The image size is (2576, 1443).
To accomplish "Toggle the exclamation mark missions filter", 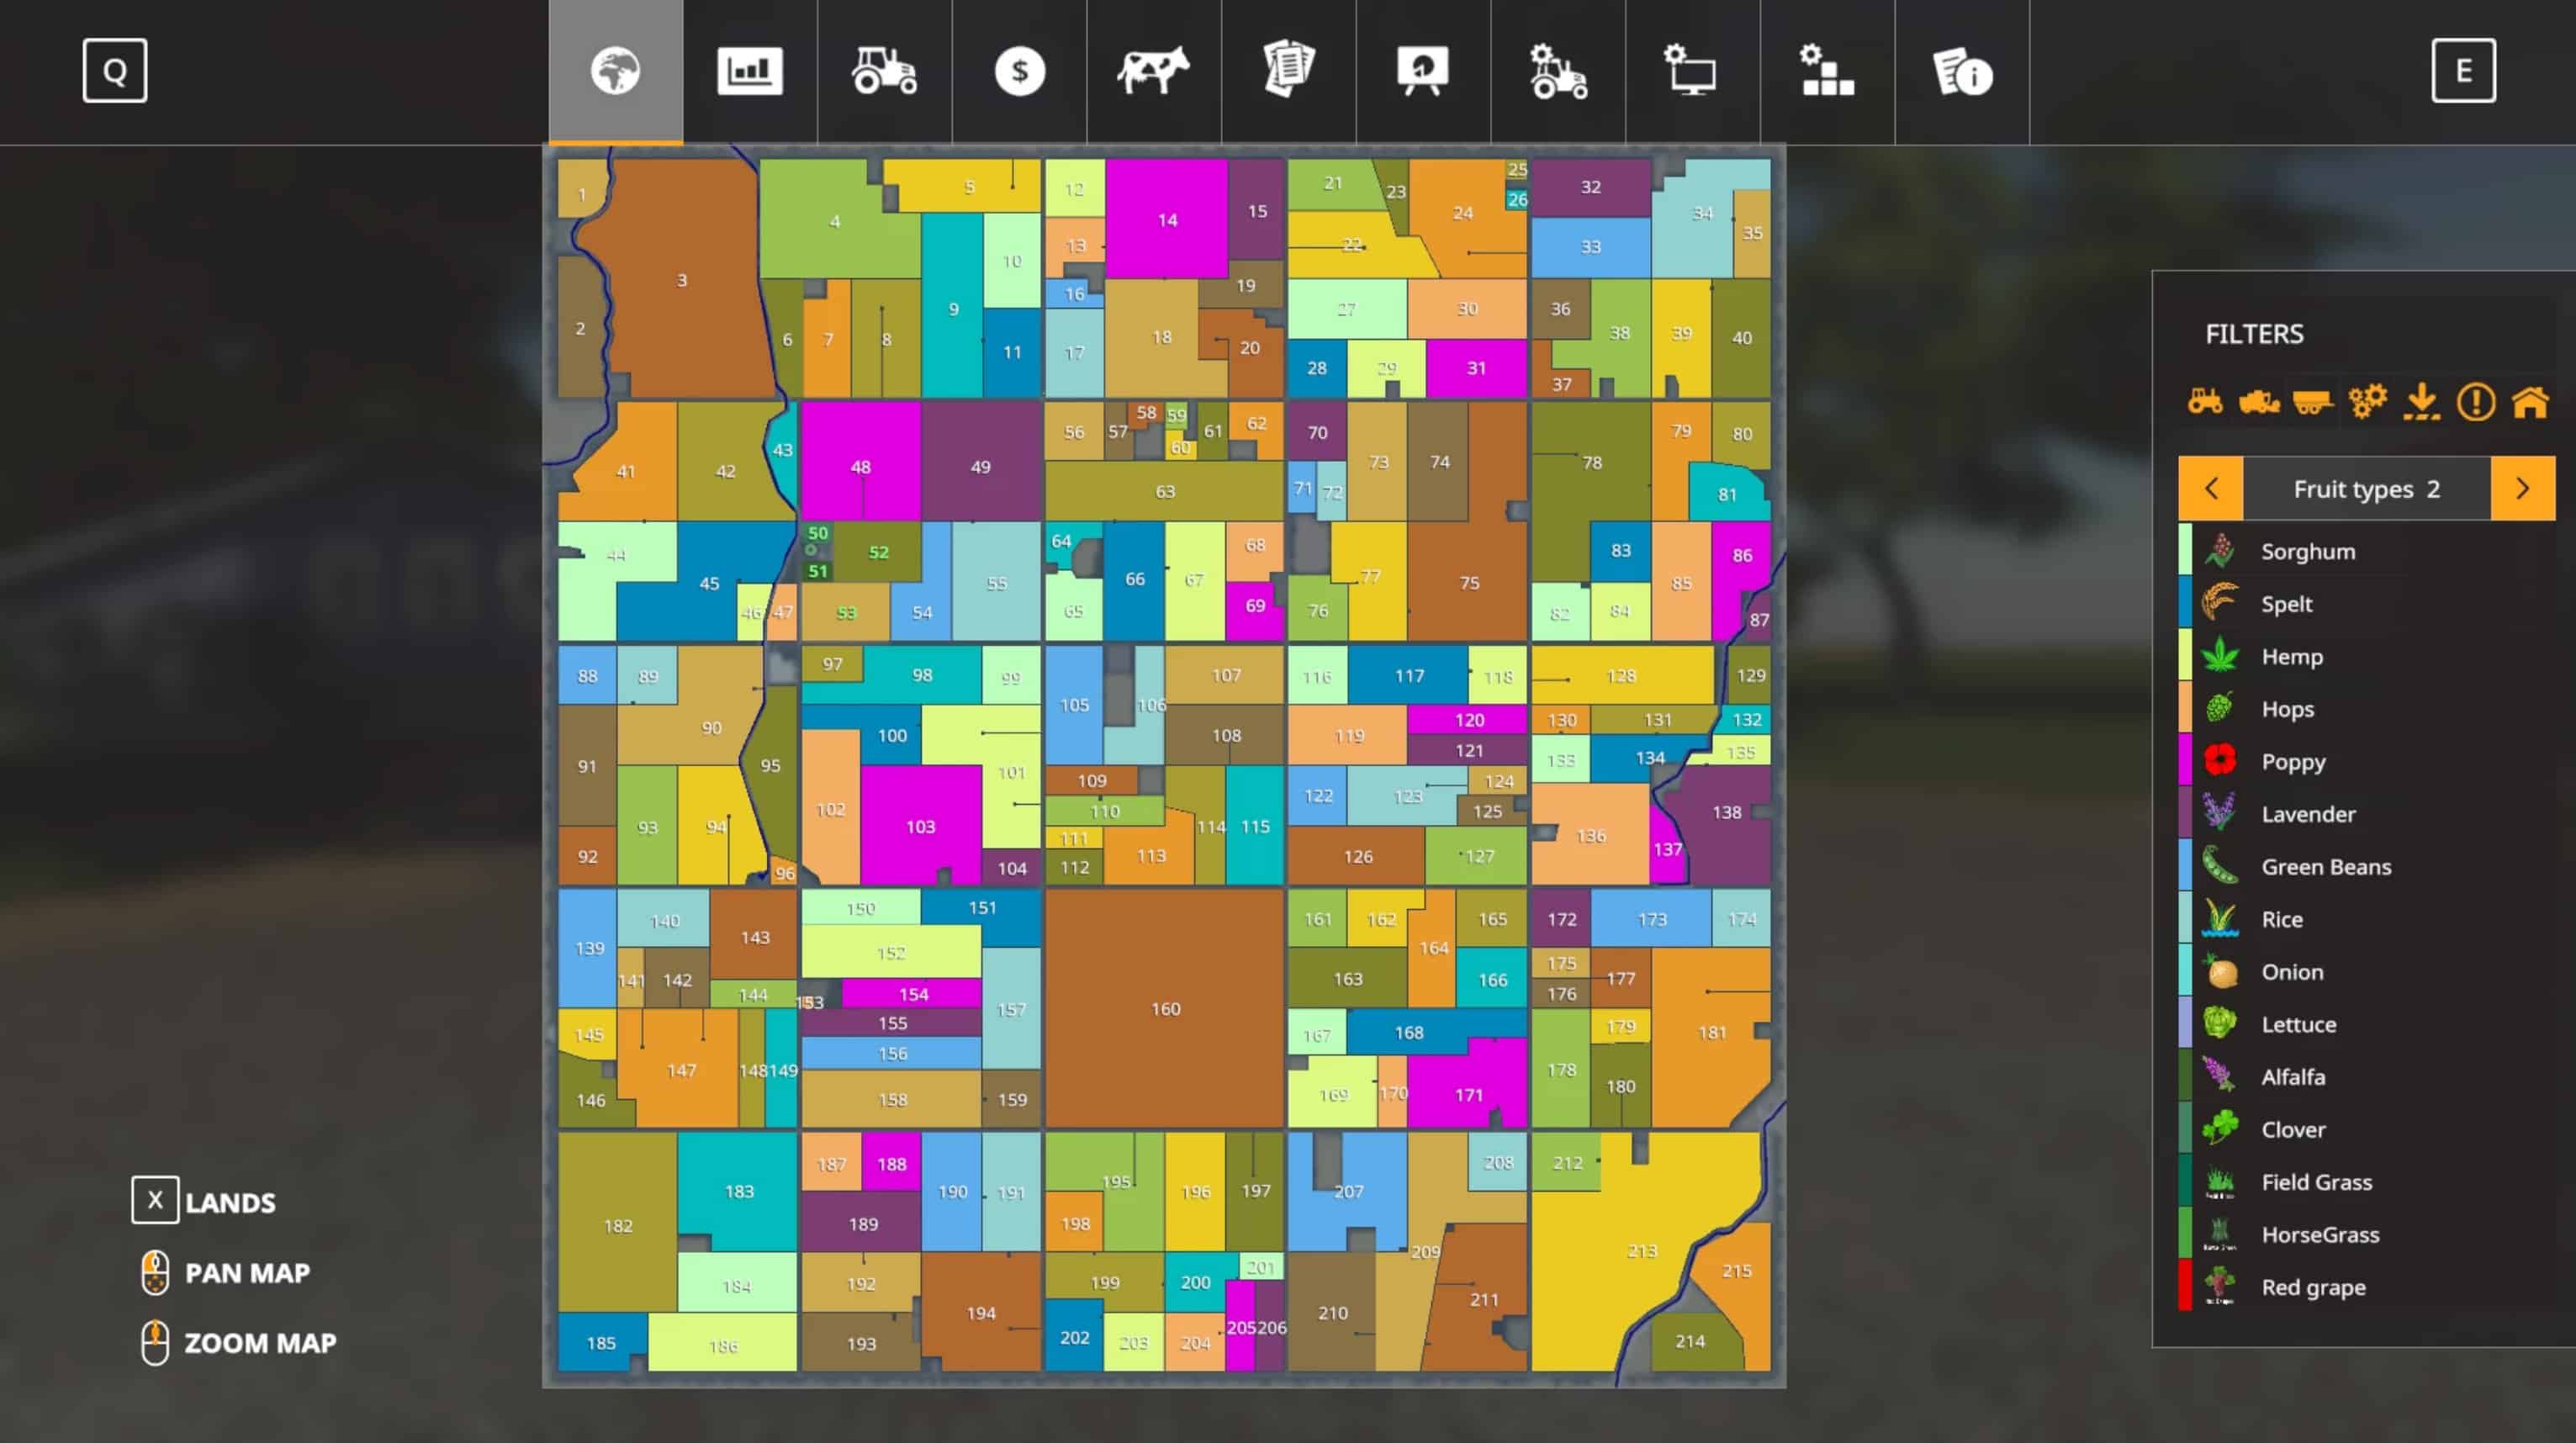I will pyautogui.click(x=2476, y=402).
